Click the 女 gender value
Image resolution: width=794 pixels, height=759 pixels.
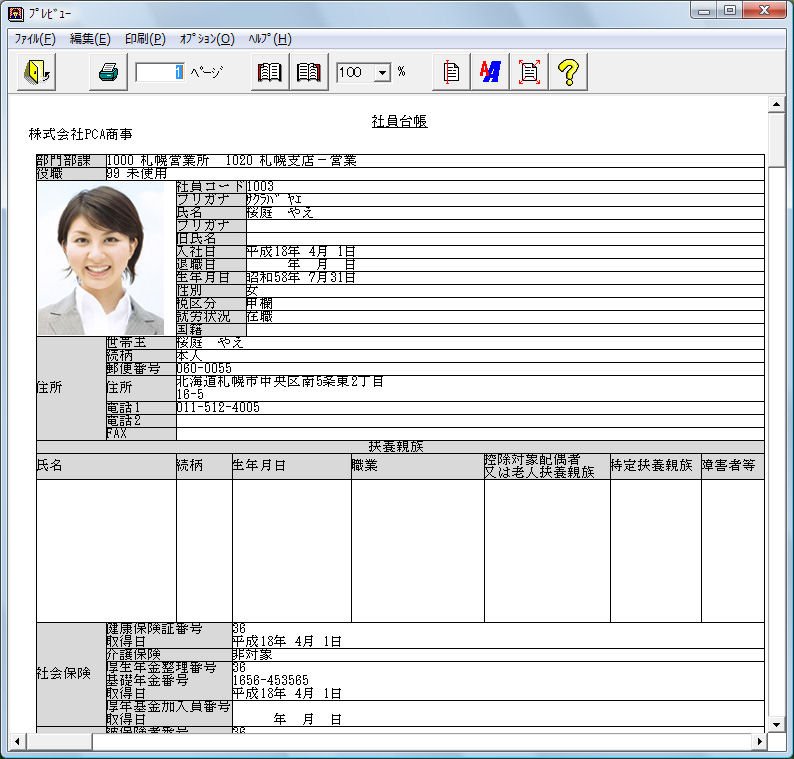[x=252, y=291]
